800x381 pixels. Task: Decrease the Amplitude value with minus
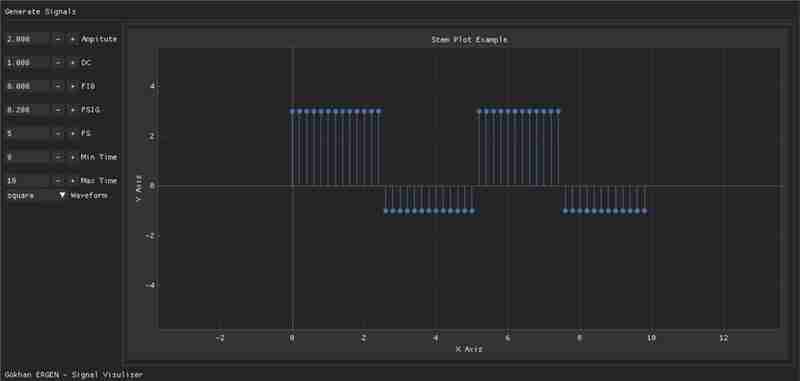[x=58, y=39]
